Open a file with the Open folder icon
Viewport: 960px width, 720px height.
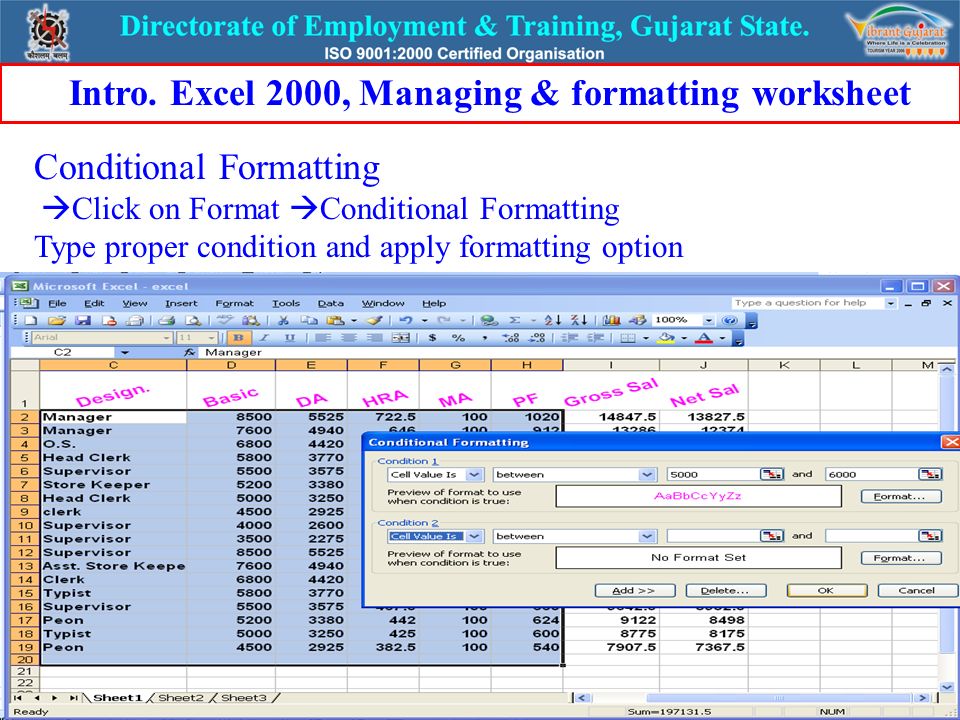coord(56,320)
